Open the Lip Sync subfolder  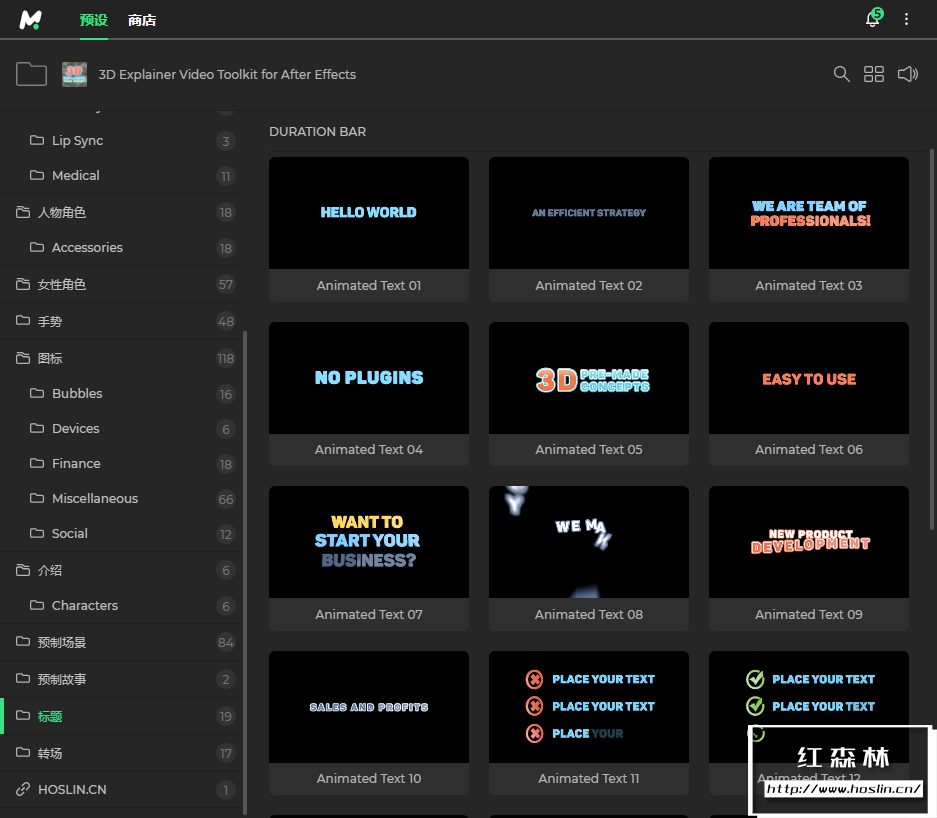click(77, 141)
